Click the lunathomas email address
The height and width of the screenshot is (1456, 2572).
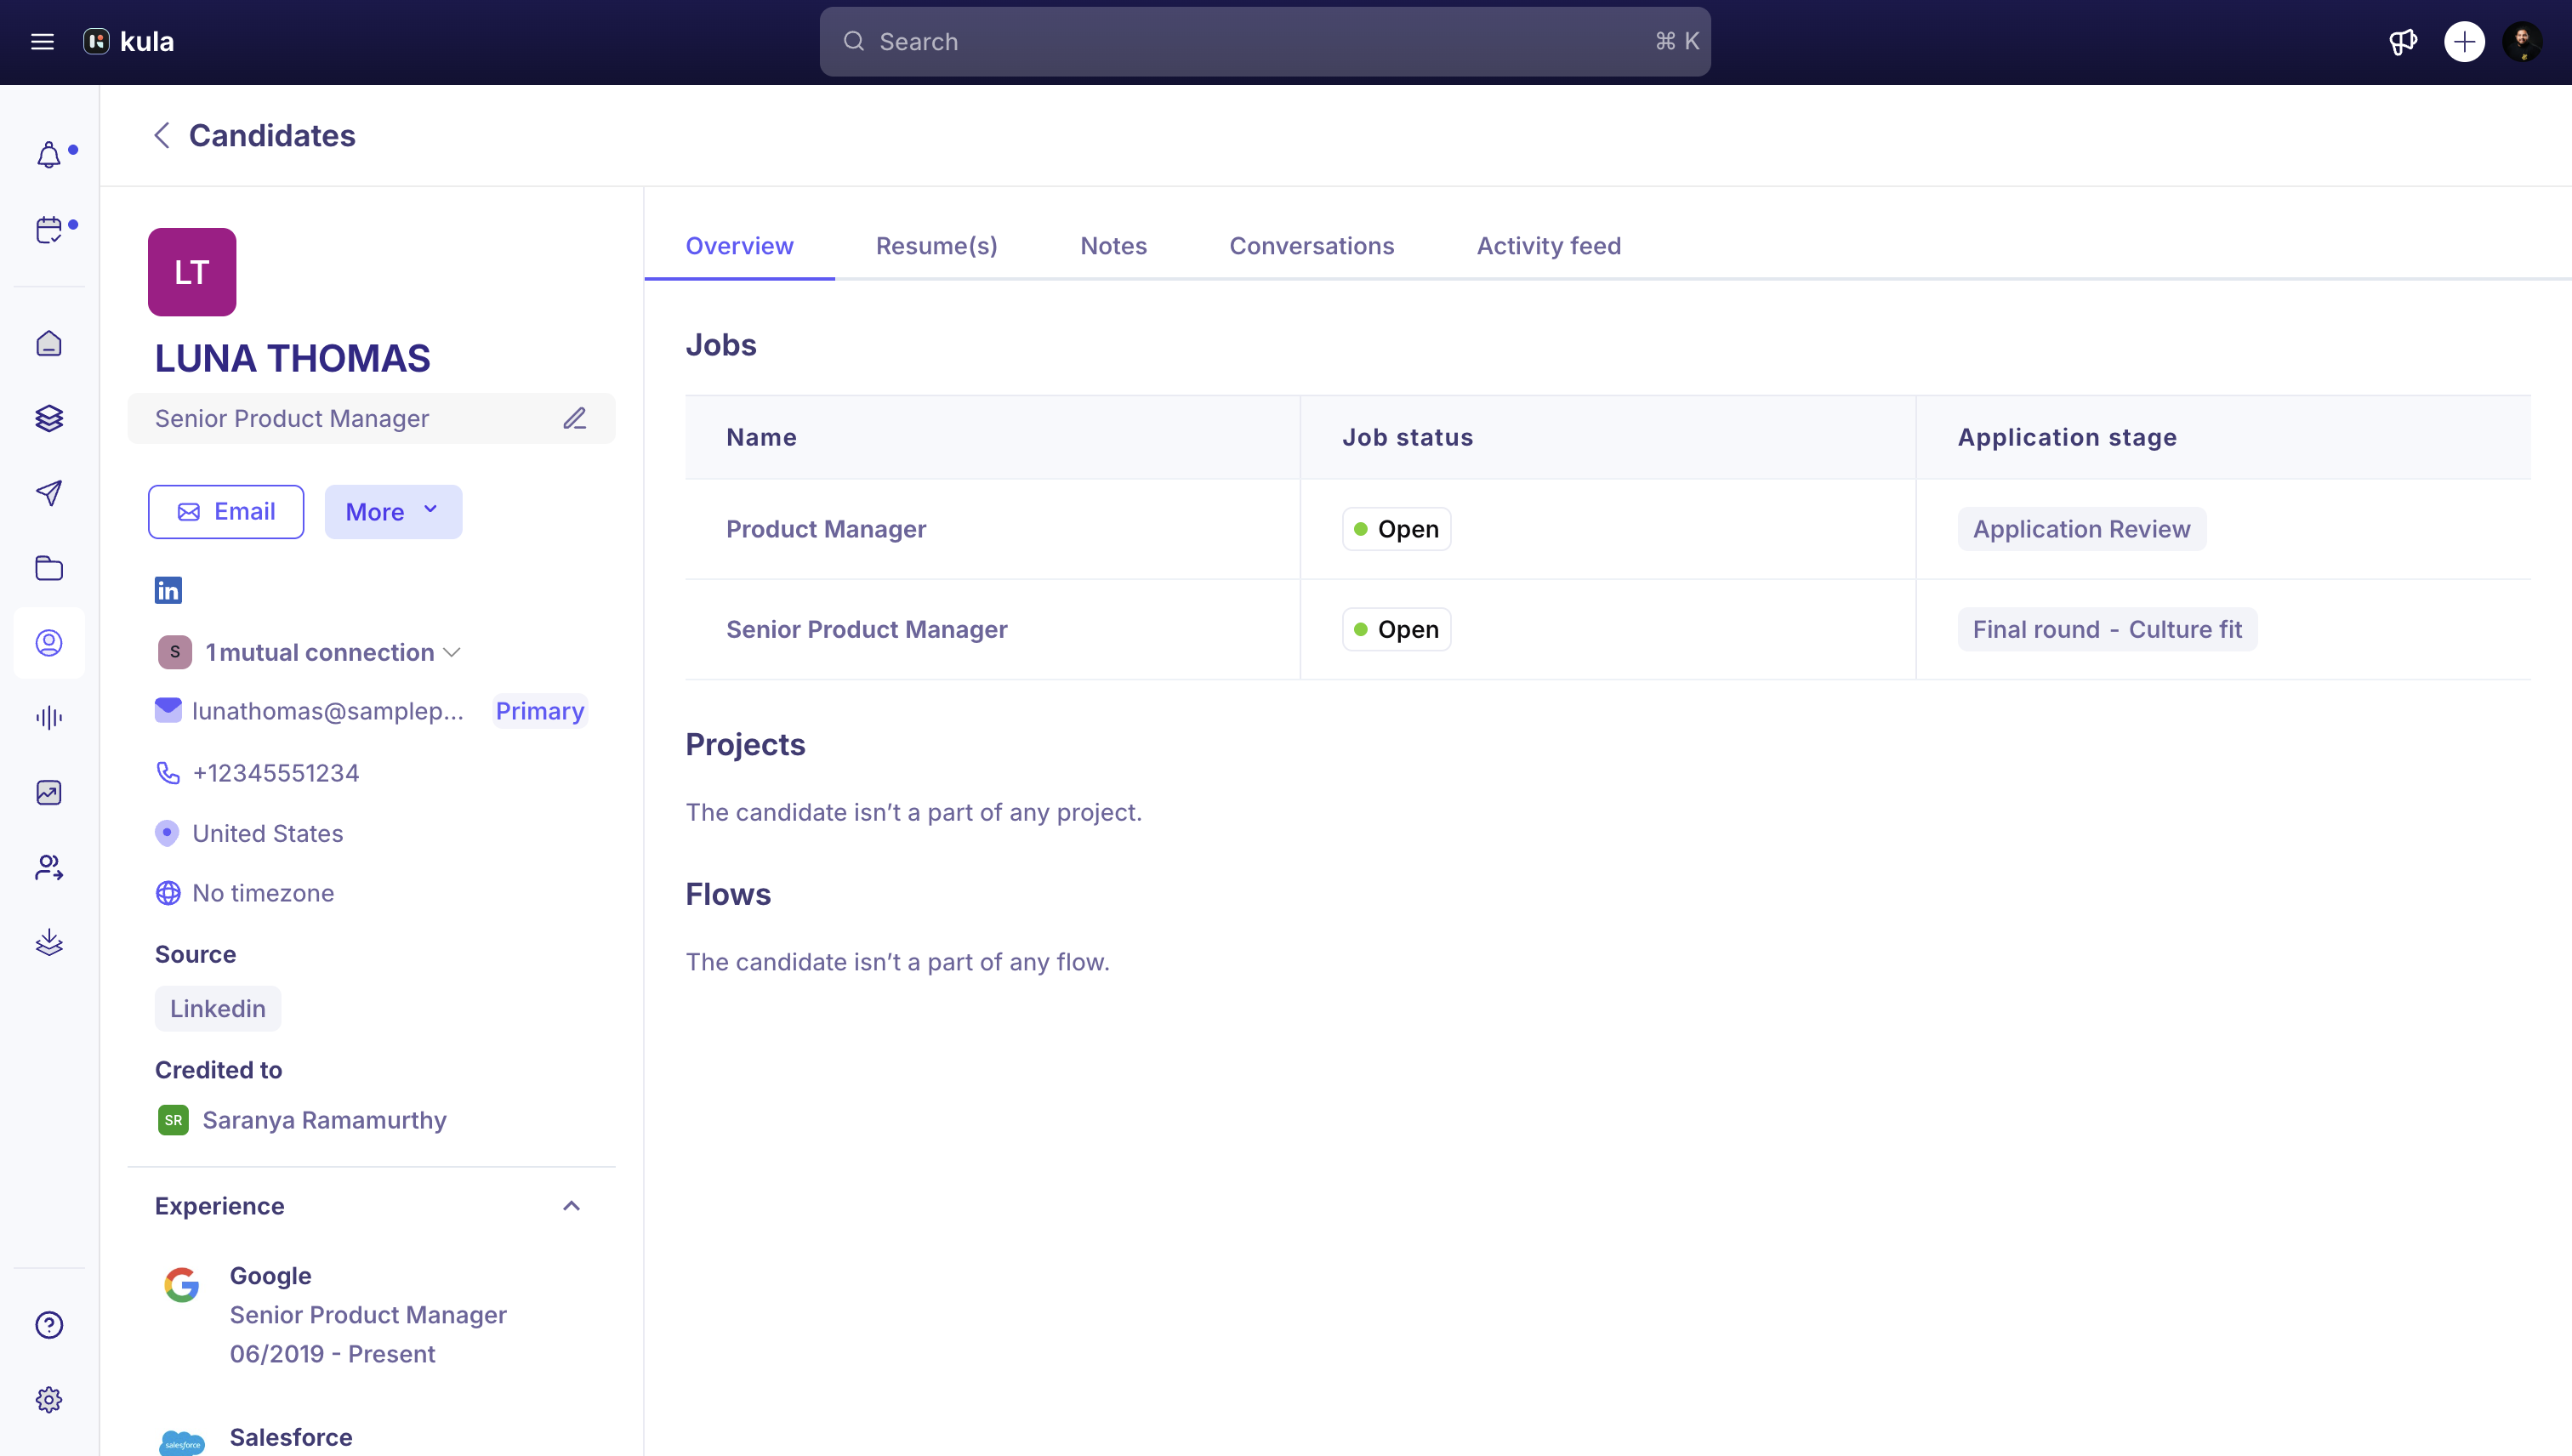coord(328,711)
